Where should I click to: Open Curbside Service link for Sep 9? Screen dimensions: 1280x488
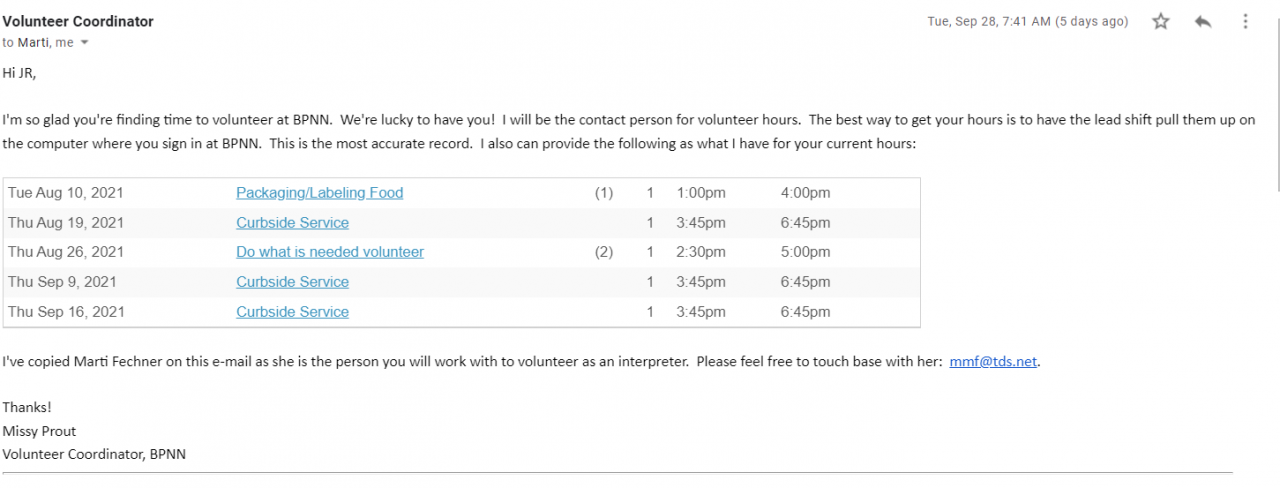[x=292, y=282]
